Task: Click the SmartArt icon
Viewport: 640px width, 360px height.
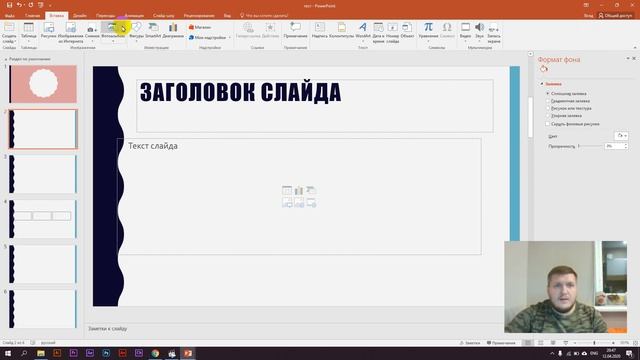Action: 153,31
